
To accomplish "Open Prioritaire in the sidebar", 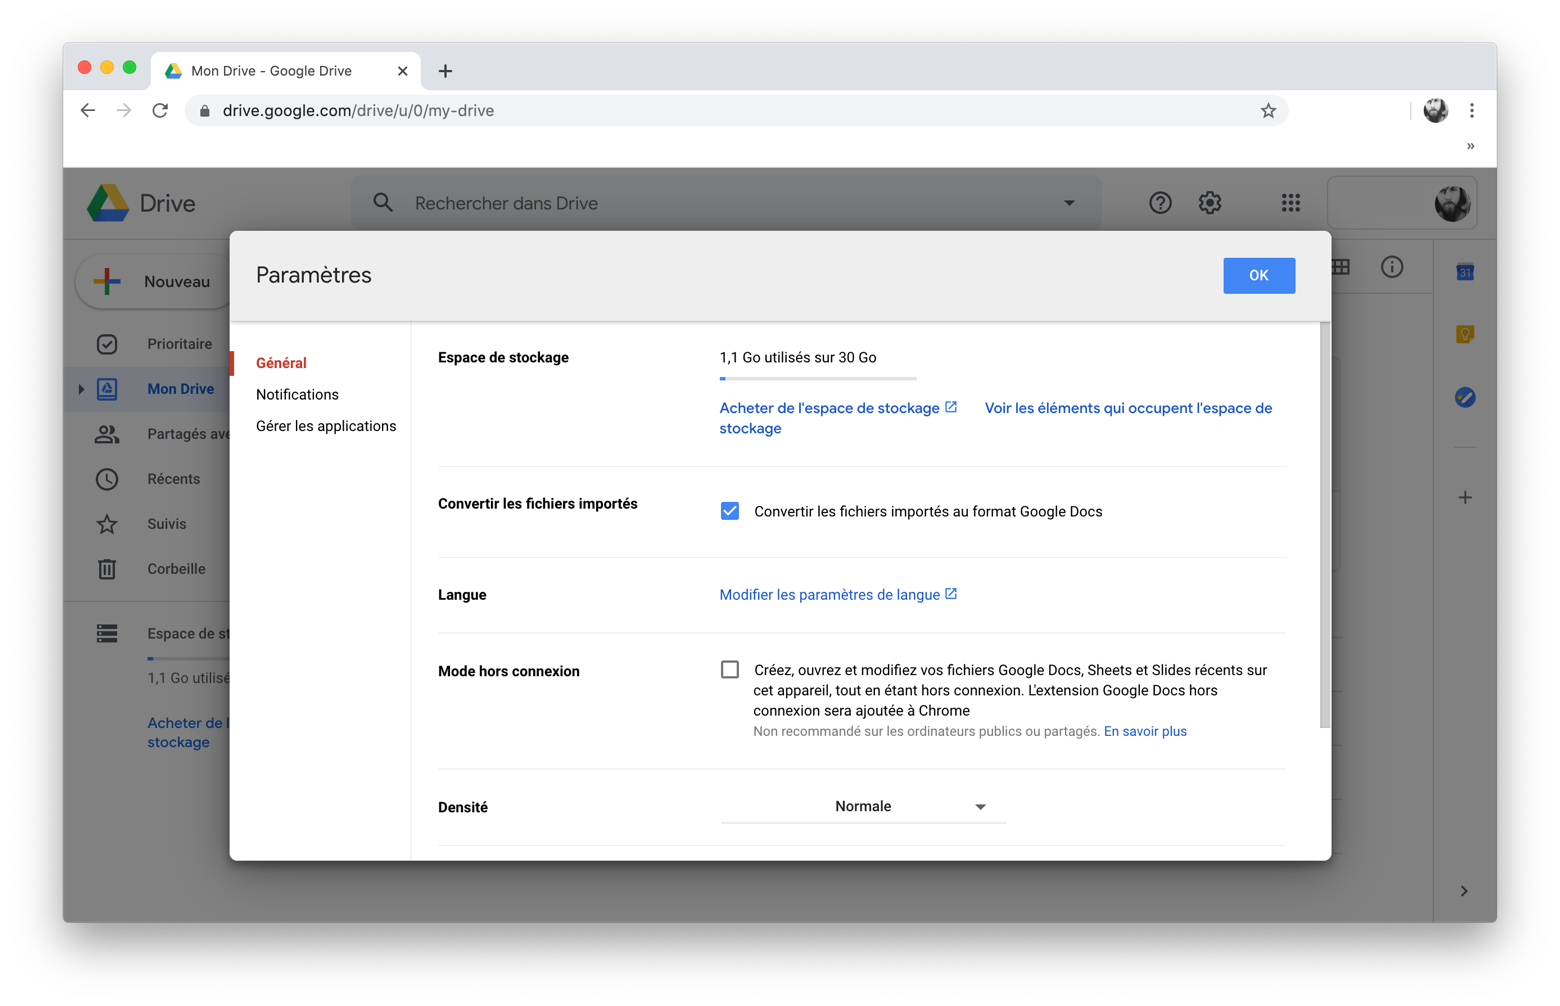I will click(180, 344).
